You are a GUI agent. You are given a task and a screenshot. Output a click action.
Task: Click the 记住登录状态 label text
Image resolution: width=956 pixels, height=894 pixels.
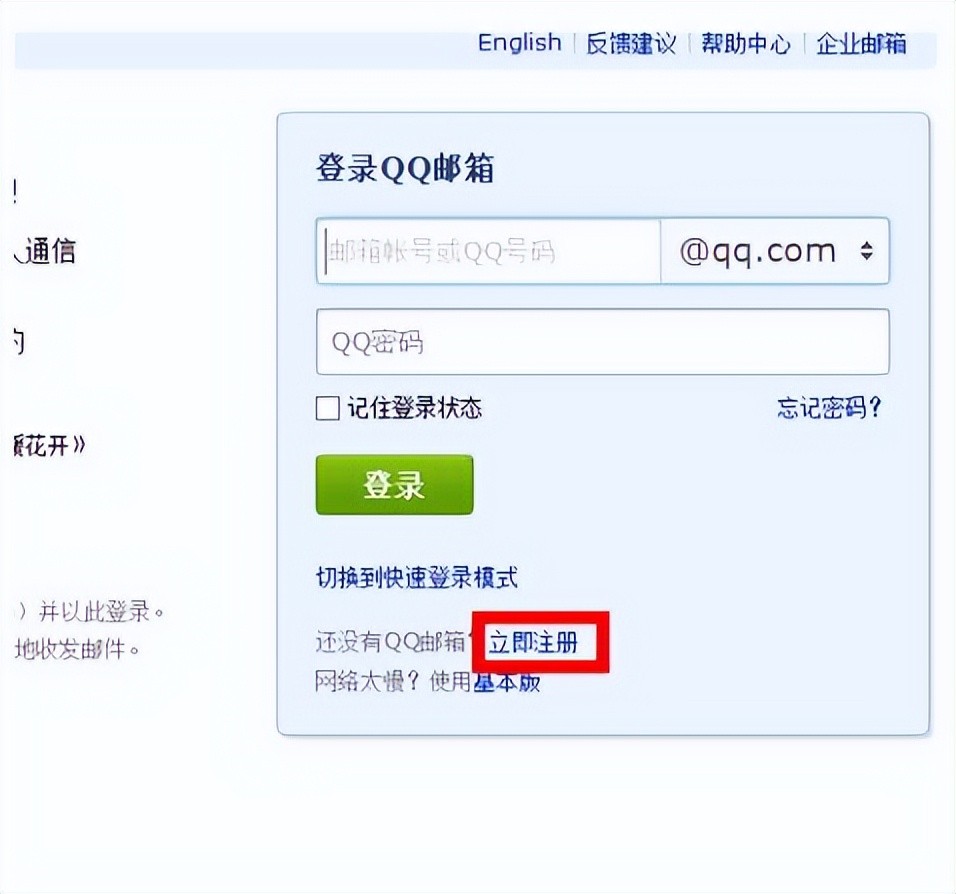[x=414, y=408]
